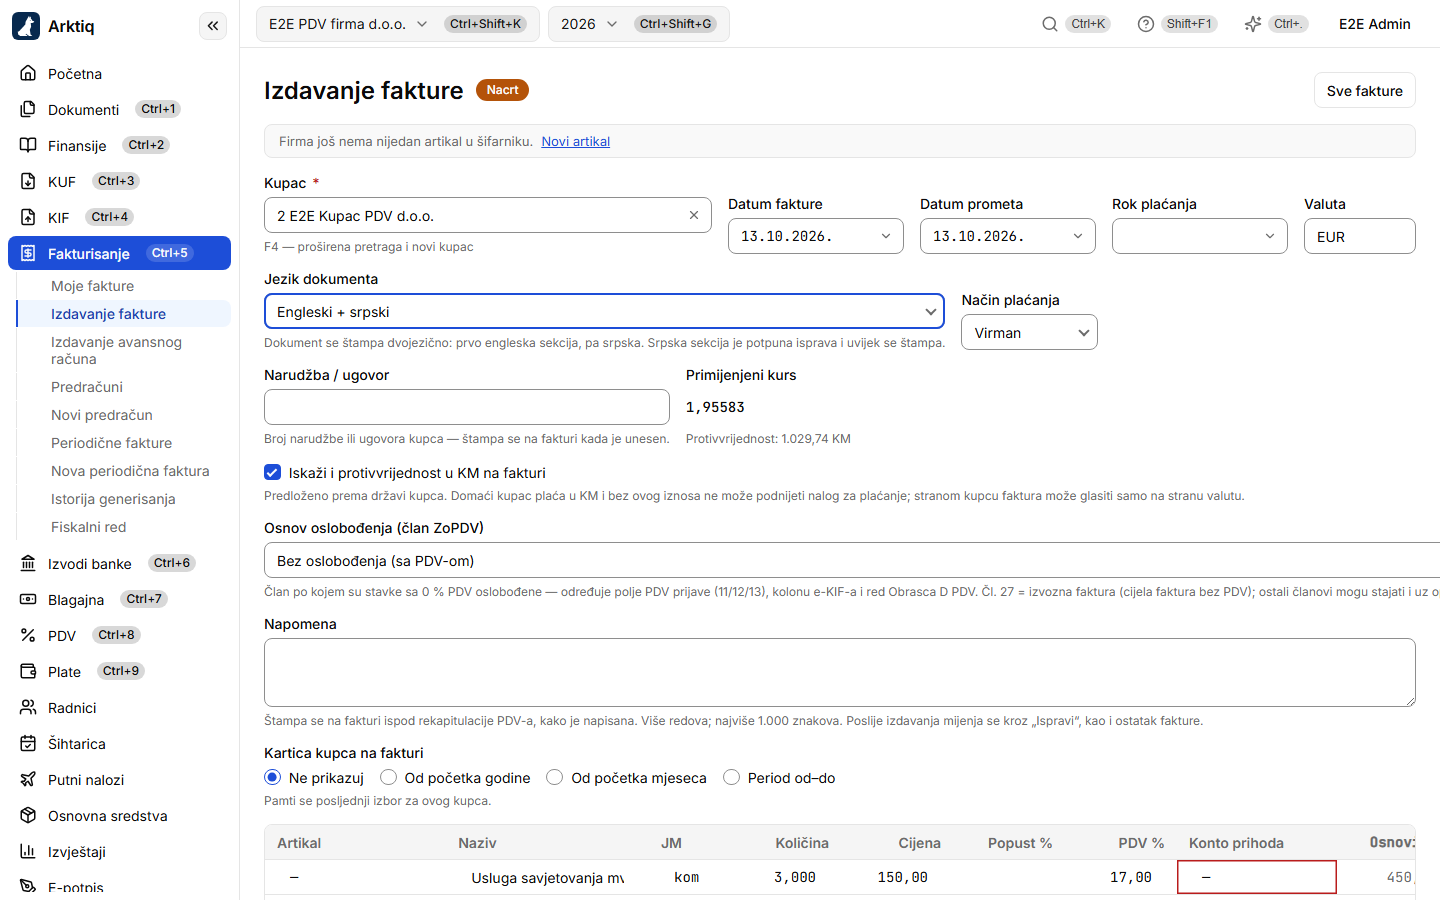Open company selector E2E PDV firma d.o.o.
Image resolution: width=1440 pixels, height=900 pixels.
tap(398, 24)
